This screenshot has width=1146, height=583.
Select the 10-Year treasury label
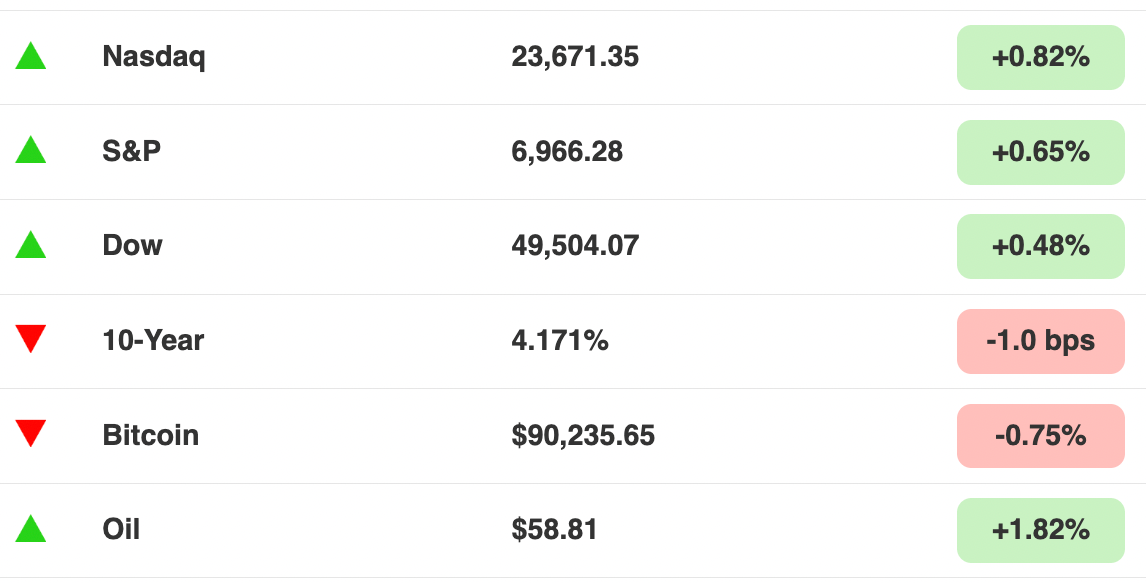[153, 340]
